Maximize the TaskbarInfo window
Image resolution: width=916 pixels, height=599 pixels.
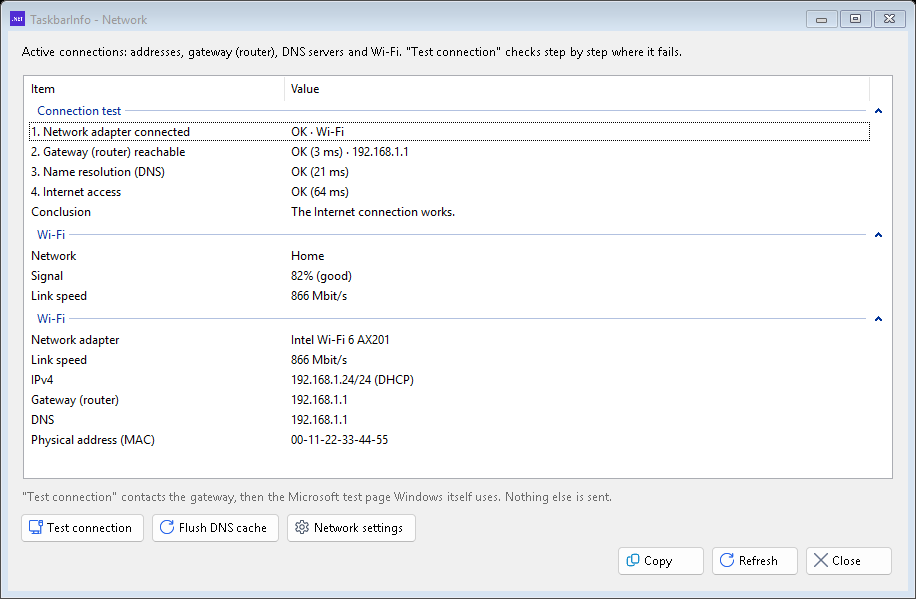(855, 19)
